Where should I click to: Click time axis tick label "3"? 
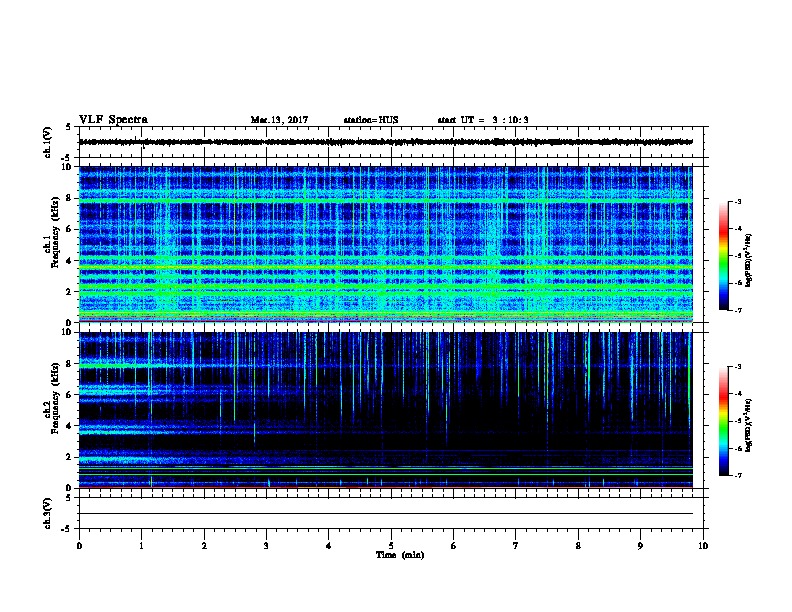coord(266,546)
